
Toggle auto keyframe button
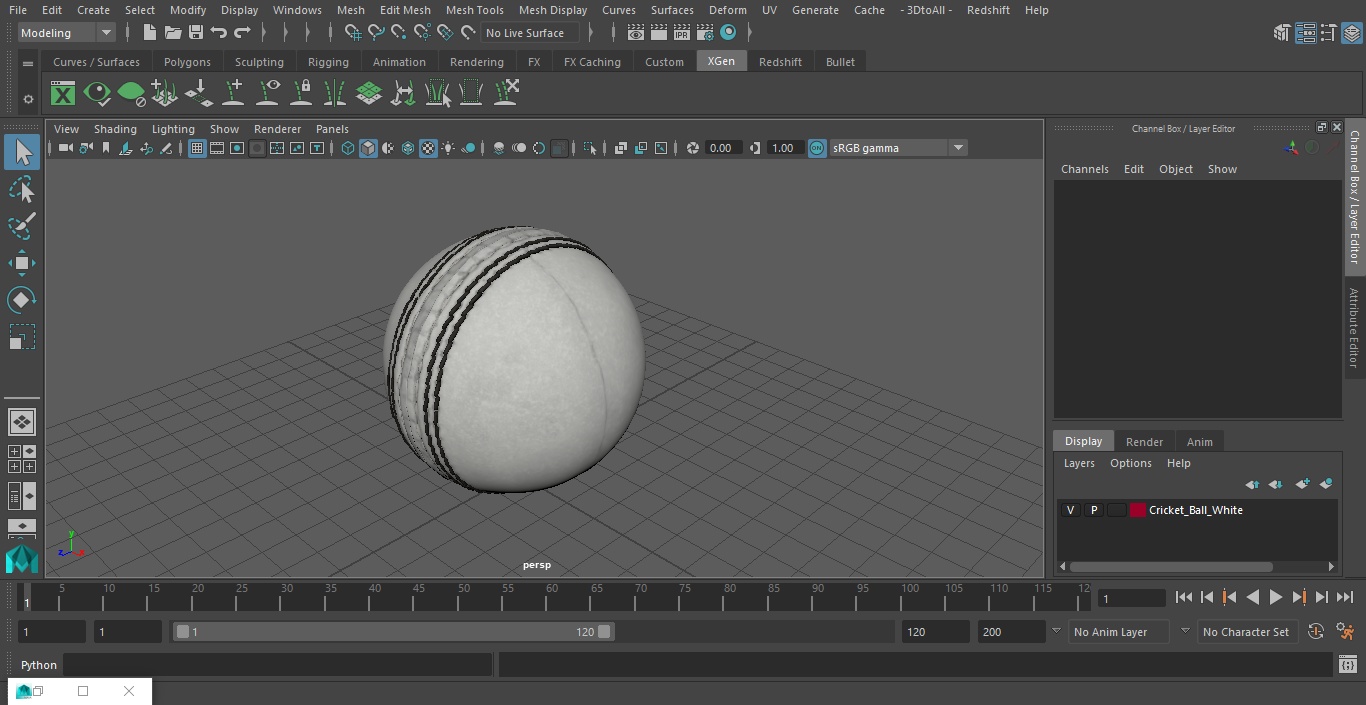click(1316, 632)
